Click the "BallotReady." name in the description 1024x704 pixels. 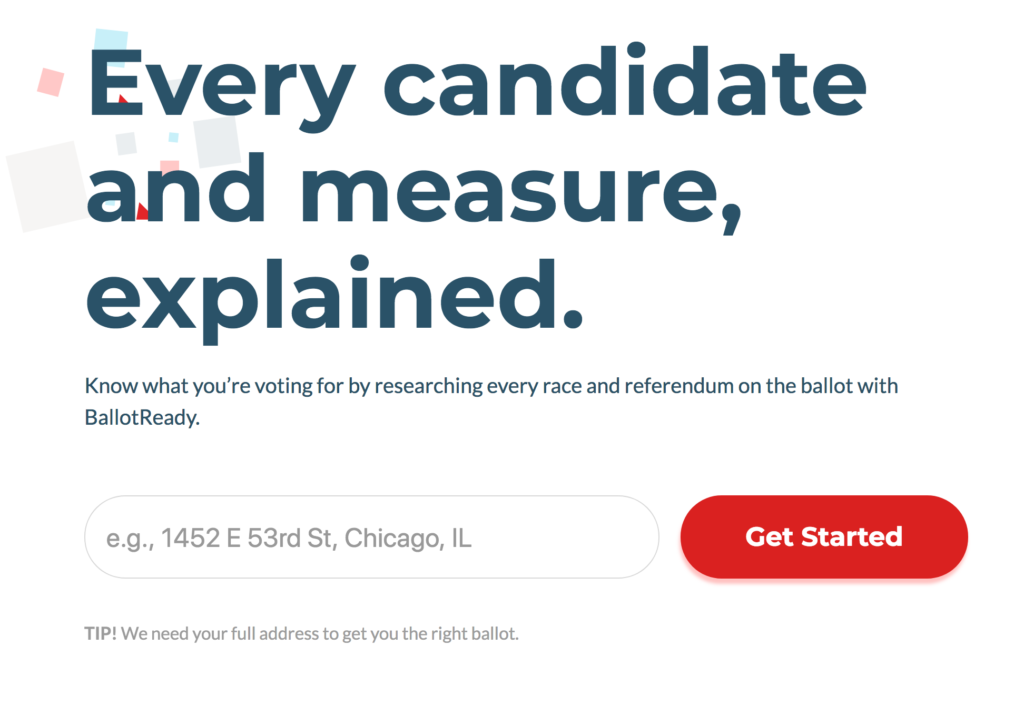coord(143,419)
